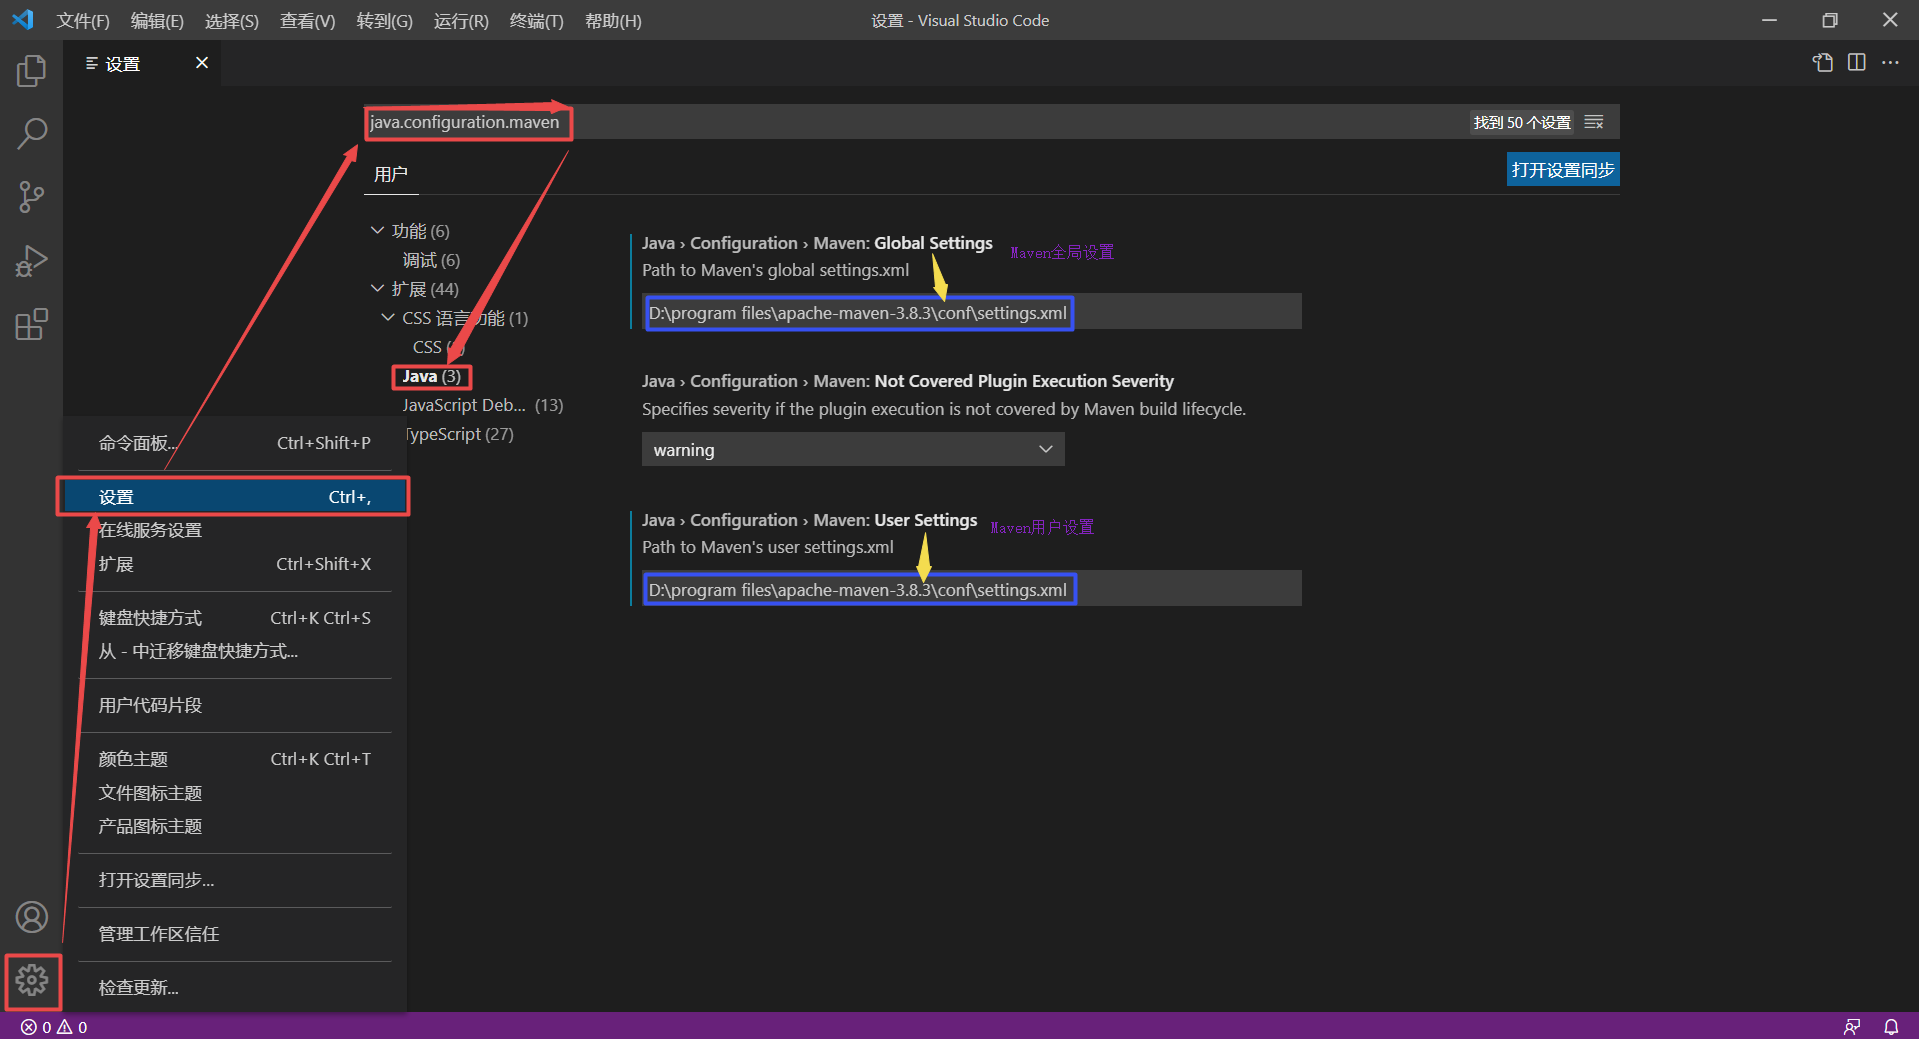Choose 用户代码片段 menu entry

[235, 705]
